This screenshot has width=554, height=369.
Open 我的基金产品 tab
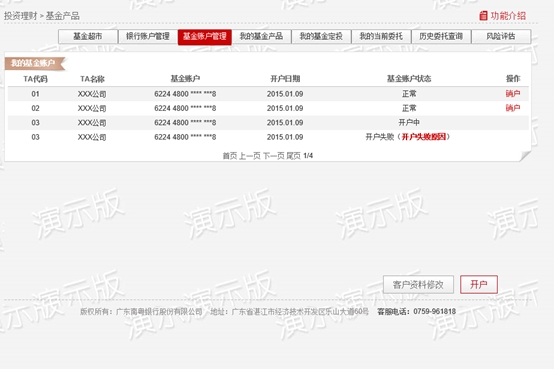(261, 36)
